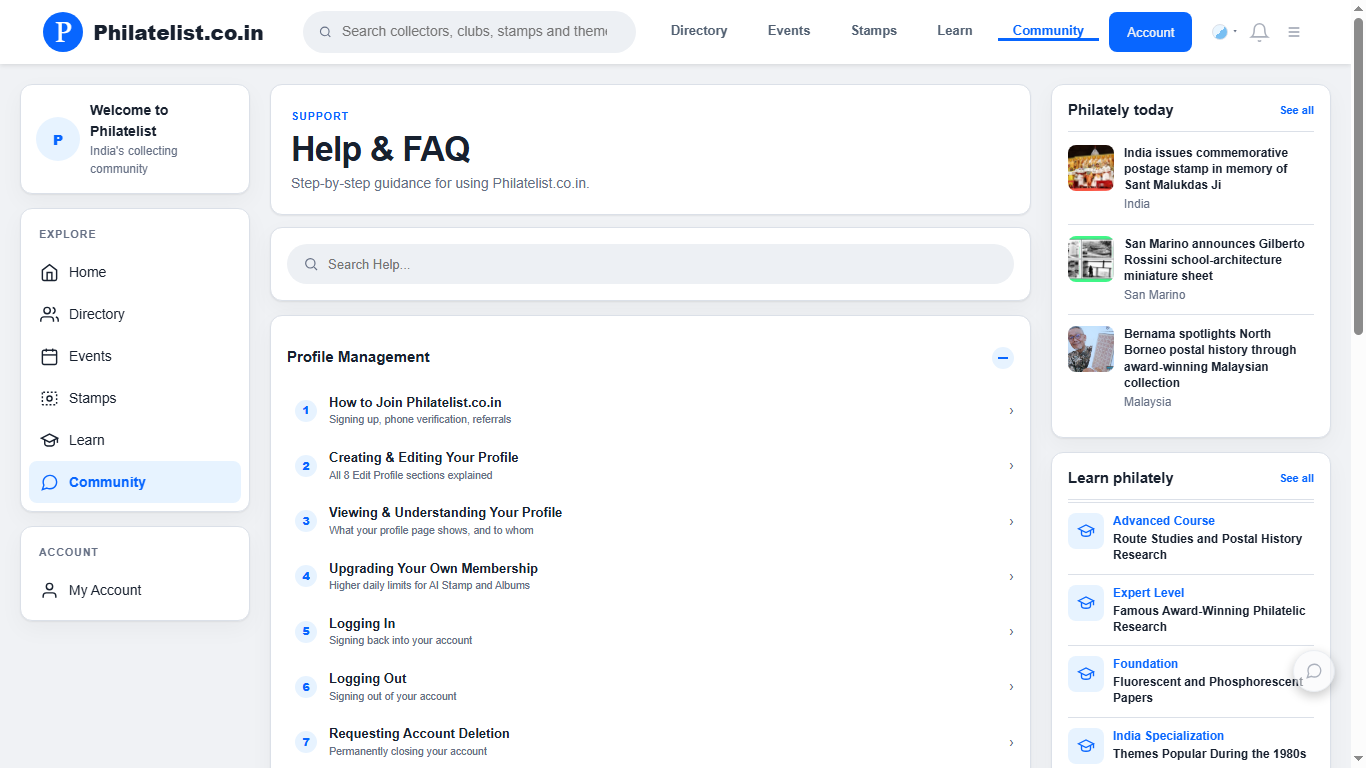Focus the header search collectors field
This screenshot has width=1366, height=768.
469,32
